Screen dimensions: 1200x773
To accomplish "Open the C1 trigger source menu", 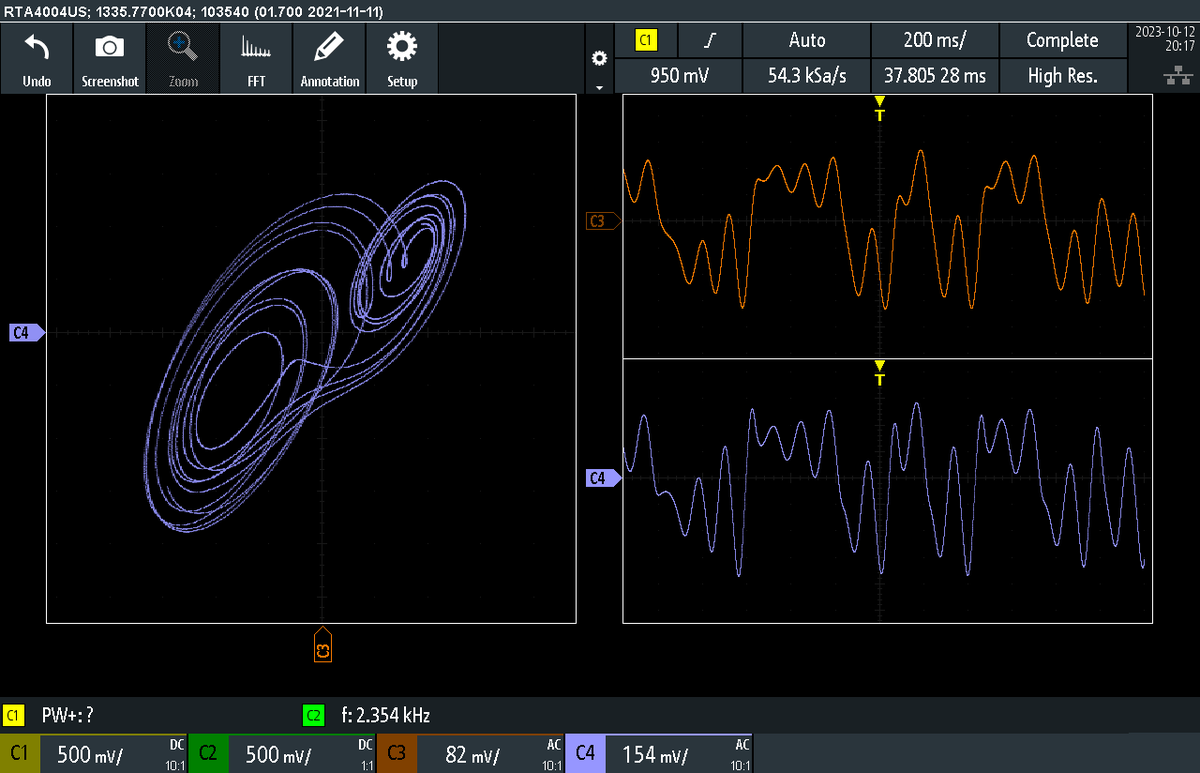I will [x=645, y=40].
